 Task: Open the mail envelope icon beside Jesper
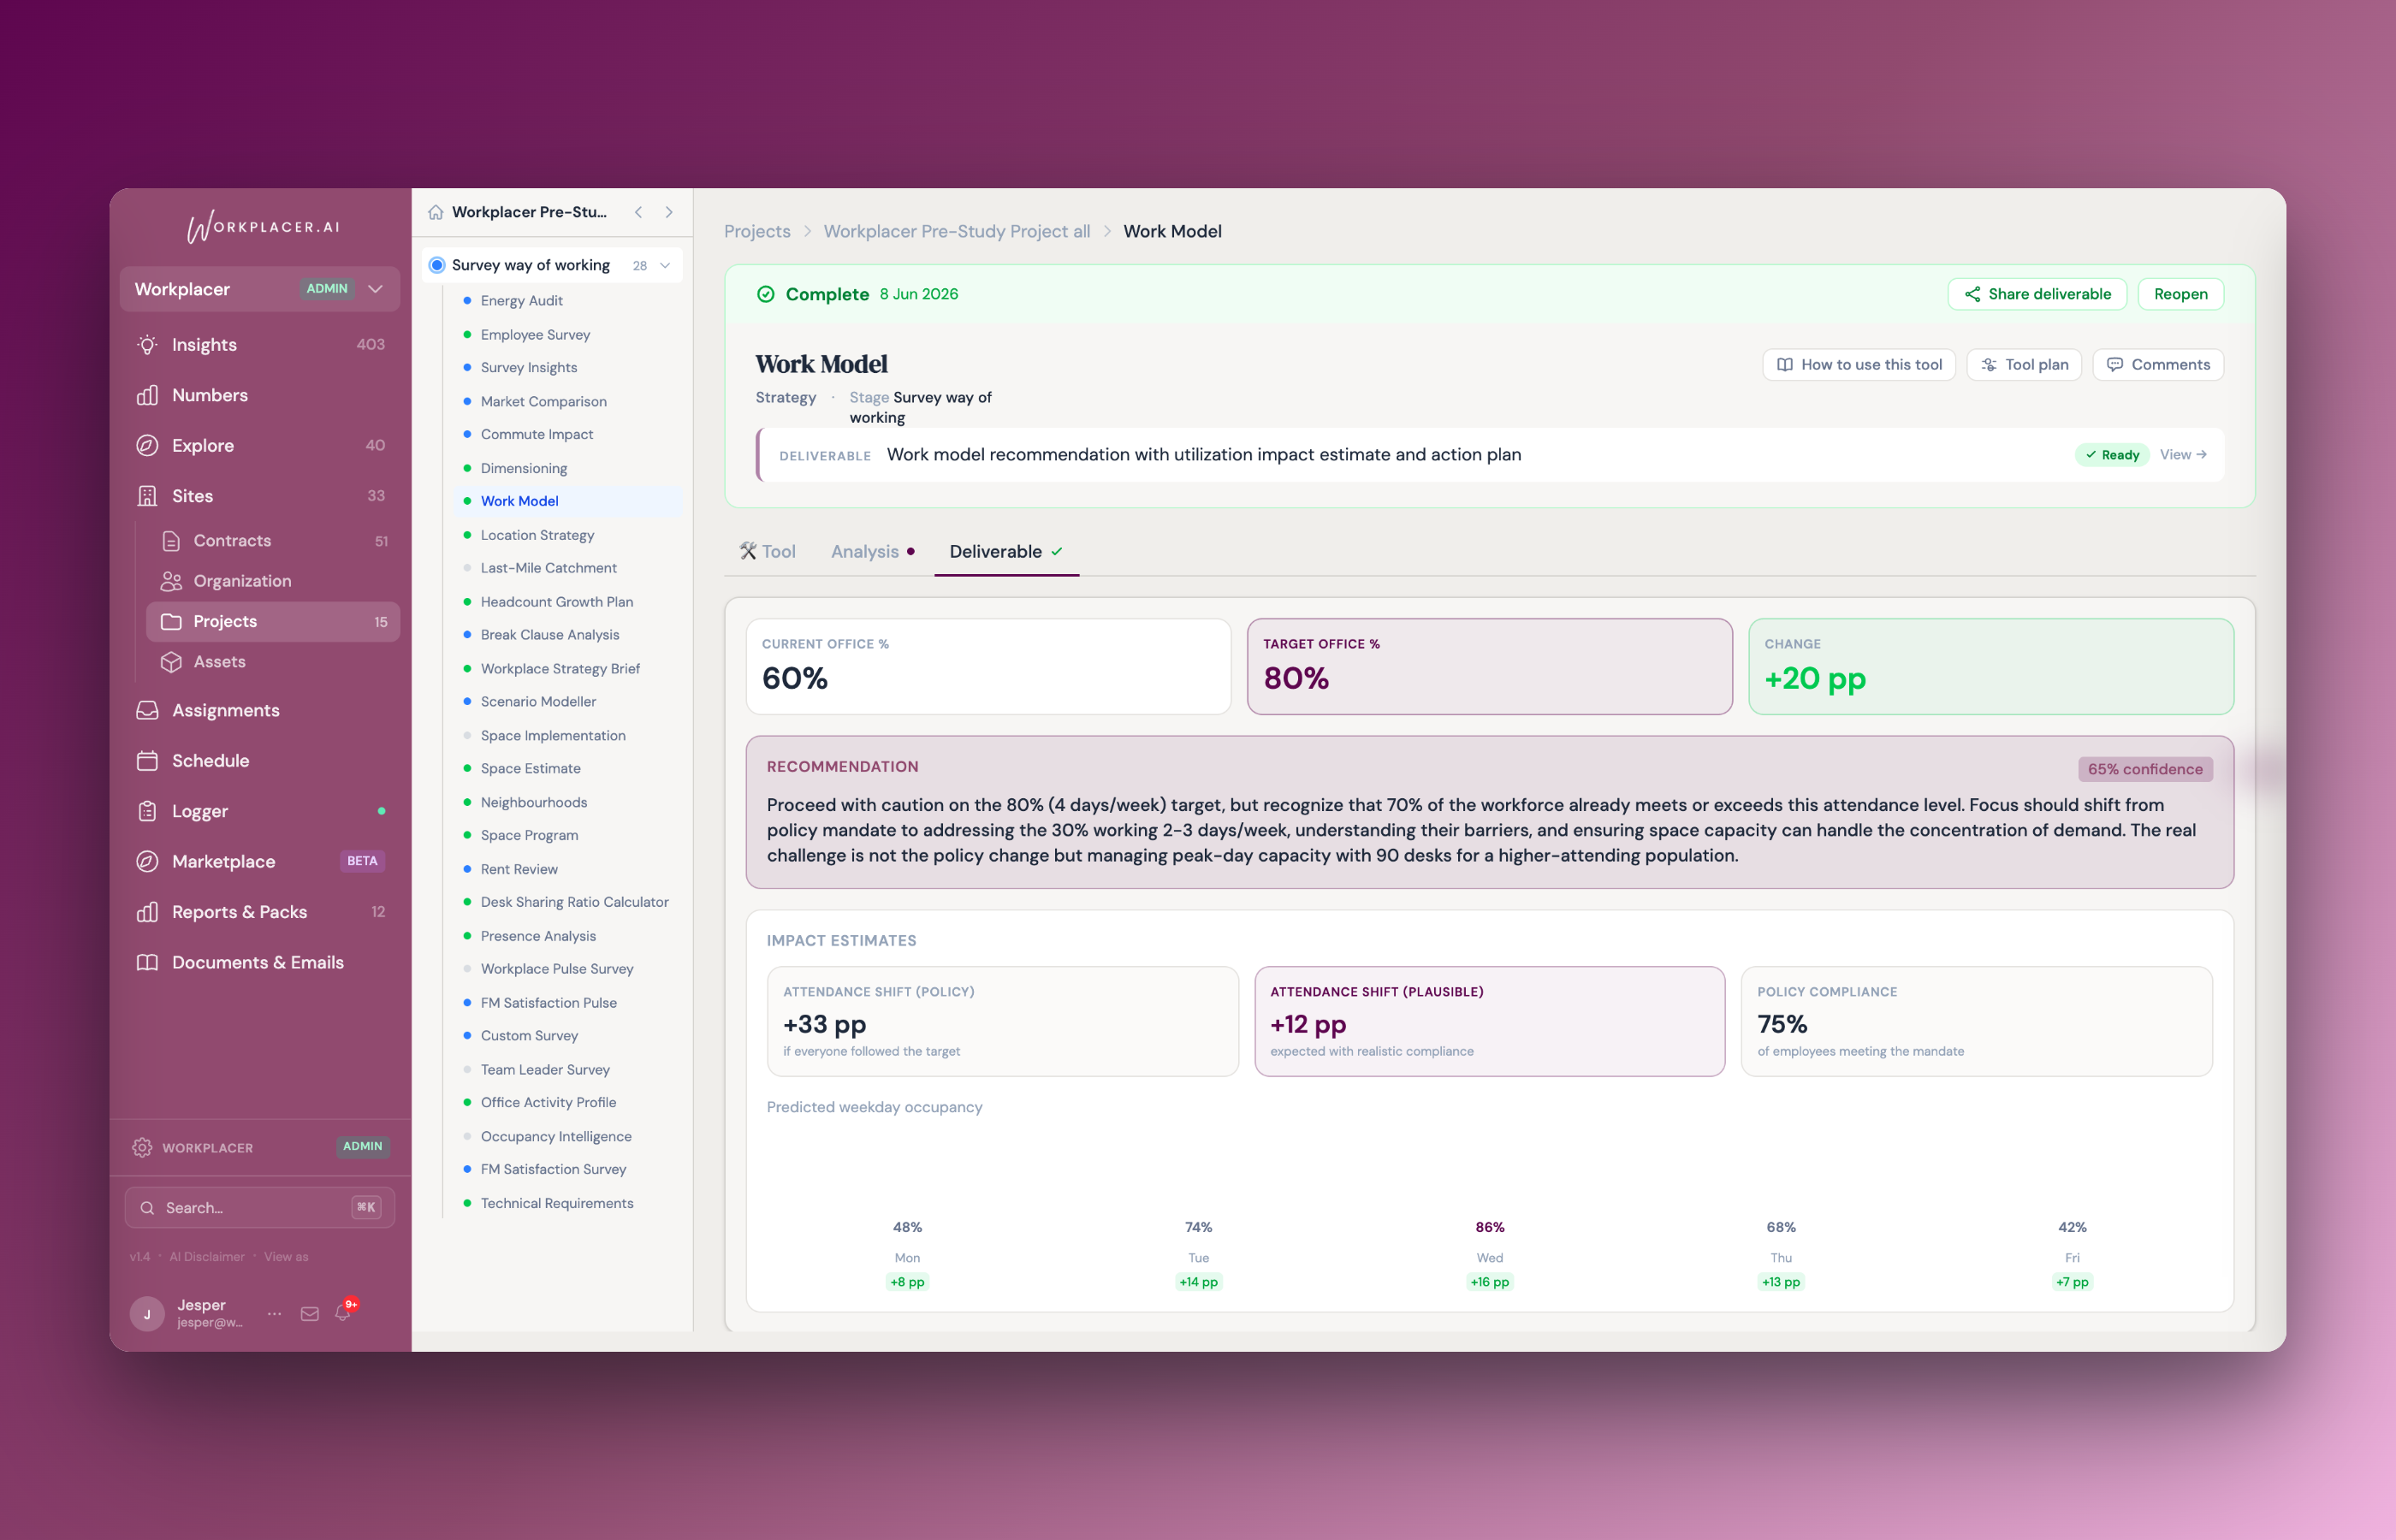click(310, 1314)
